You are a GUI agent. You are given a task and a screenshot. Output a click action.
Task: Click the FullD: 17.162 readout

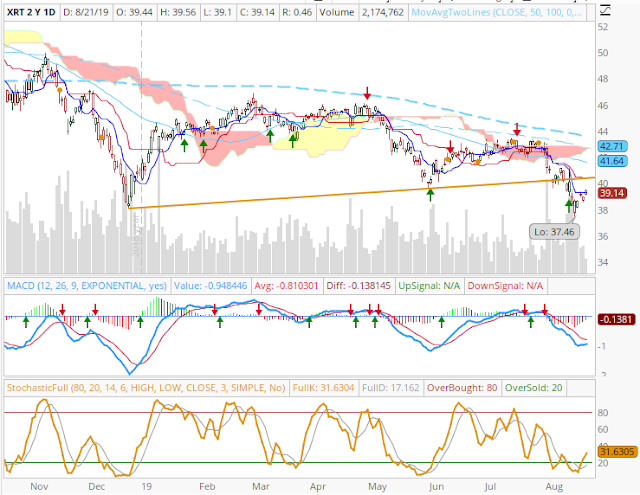click(x=391, y=388)
